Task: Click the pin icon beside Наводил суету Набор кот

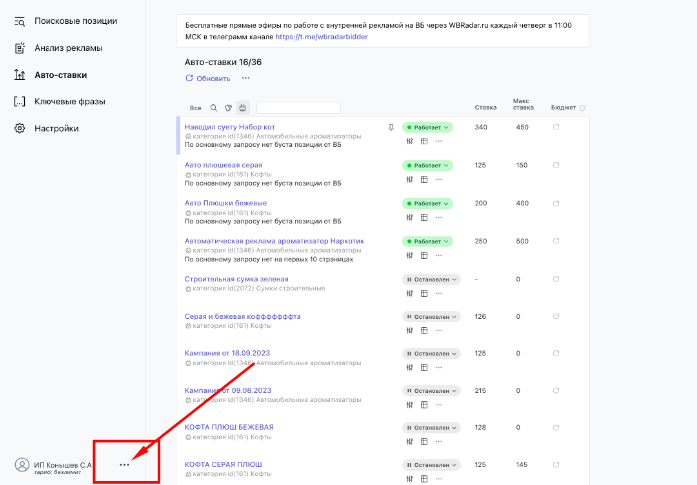Action: (x=391, y=128)
